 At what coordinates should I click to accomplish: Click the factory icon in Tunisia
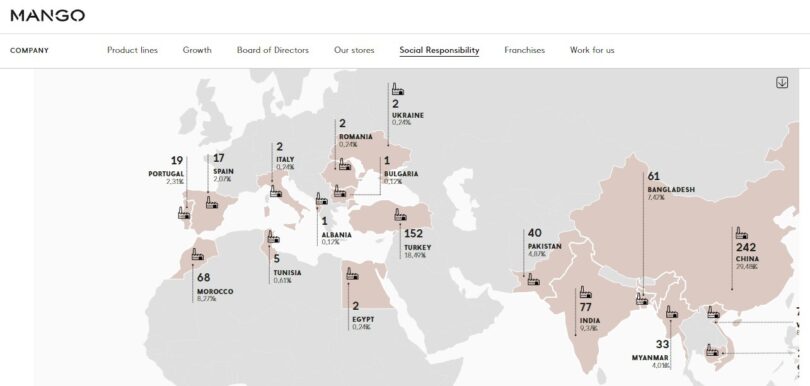coord(273,237)
